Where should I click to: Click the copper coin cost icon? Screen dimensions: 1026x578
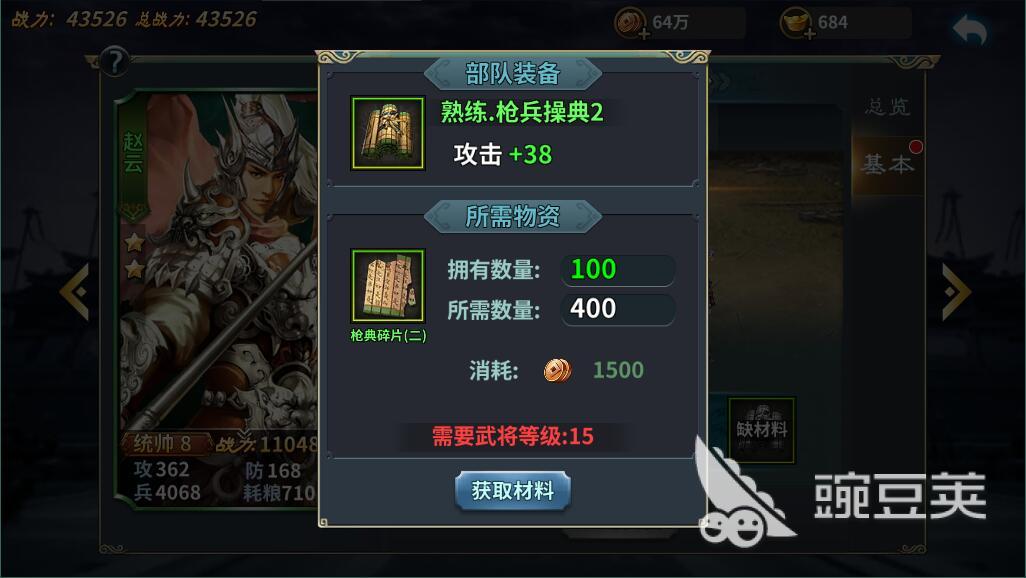tap(557, 370)
